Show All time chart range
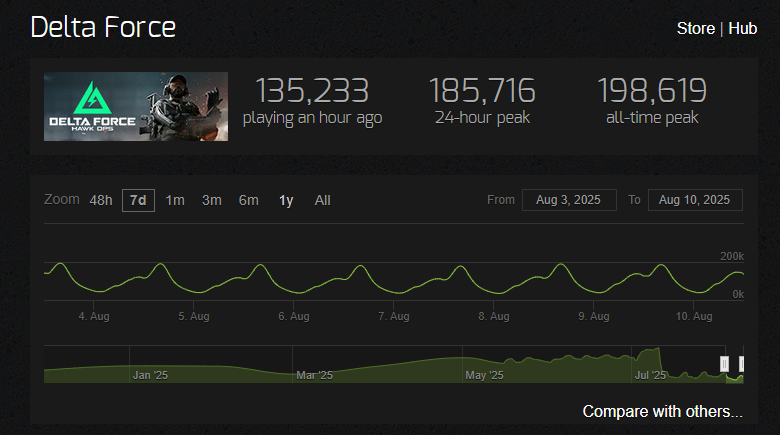This screenshot has width=780, height=435. click(x=322, y=201)
